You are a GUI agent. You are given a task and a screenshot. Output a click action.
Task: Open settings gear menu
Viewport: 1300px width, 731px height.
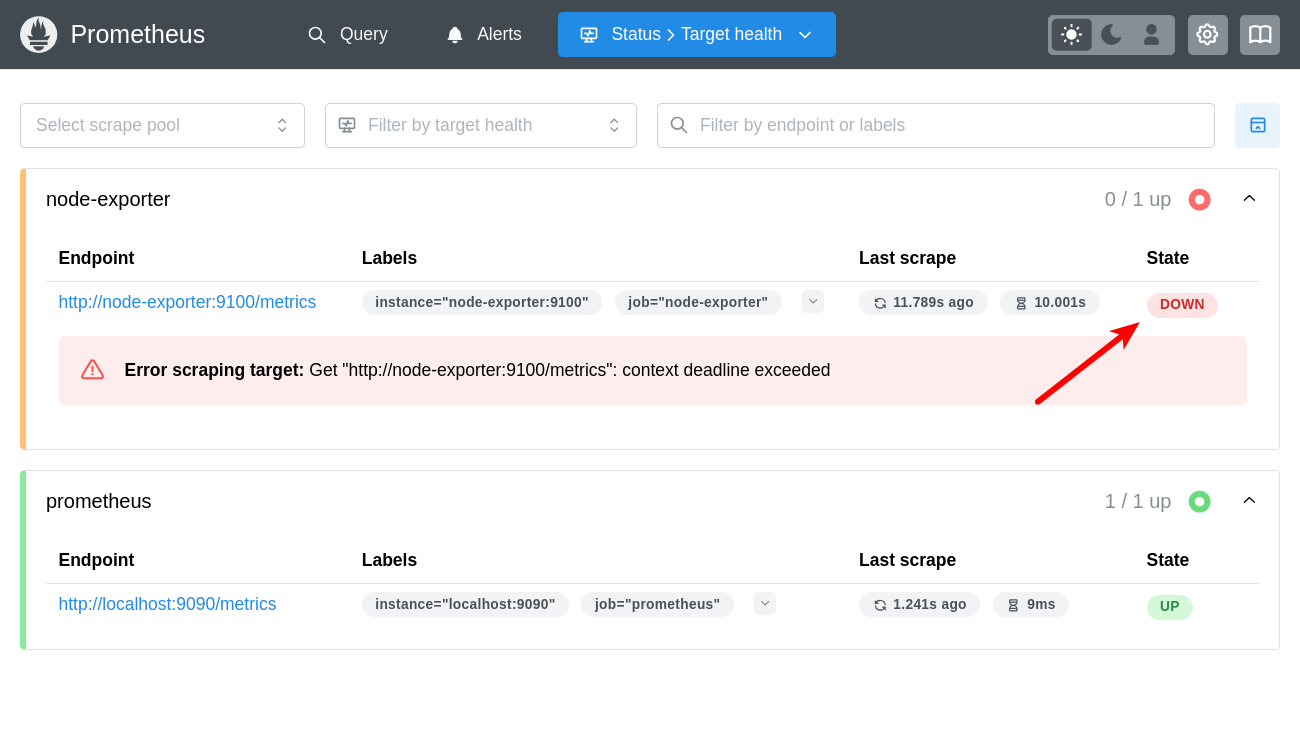1208,35
